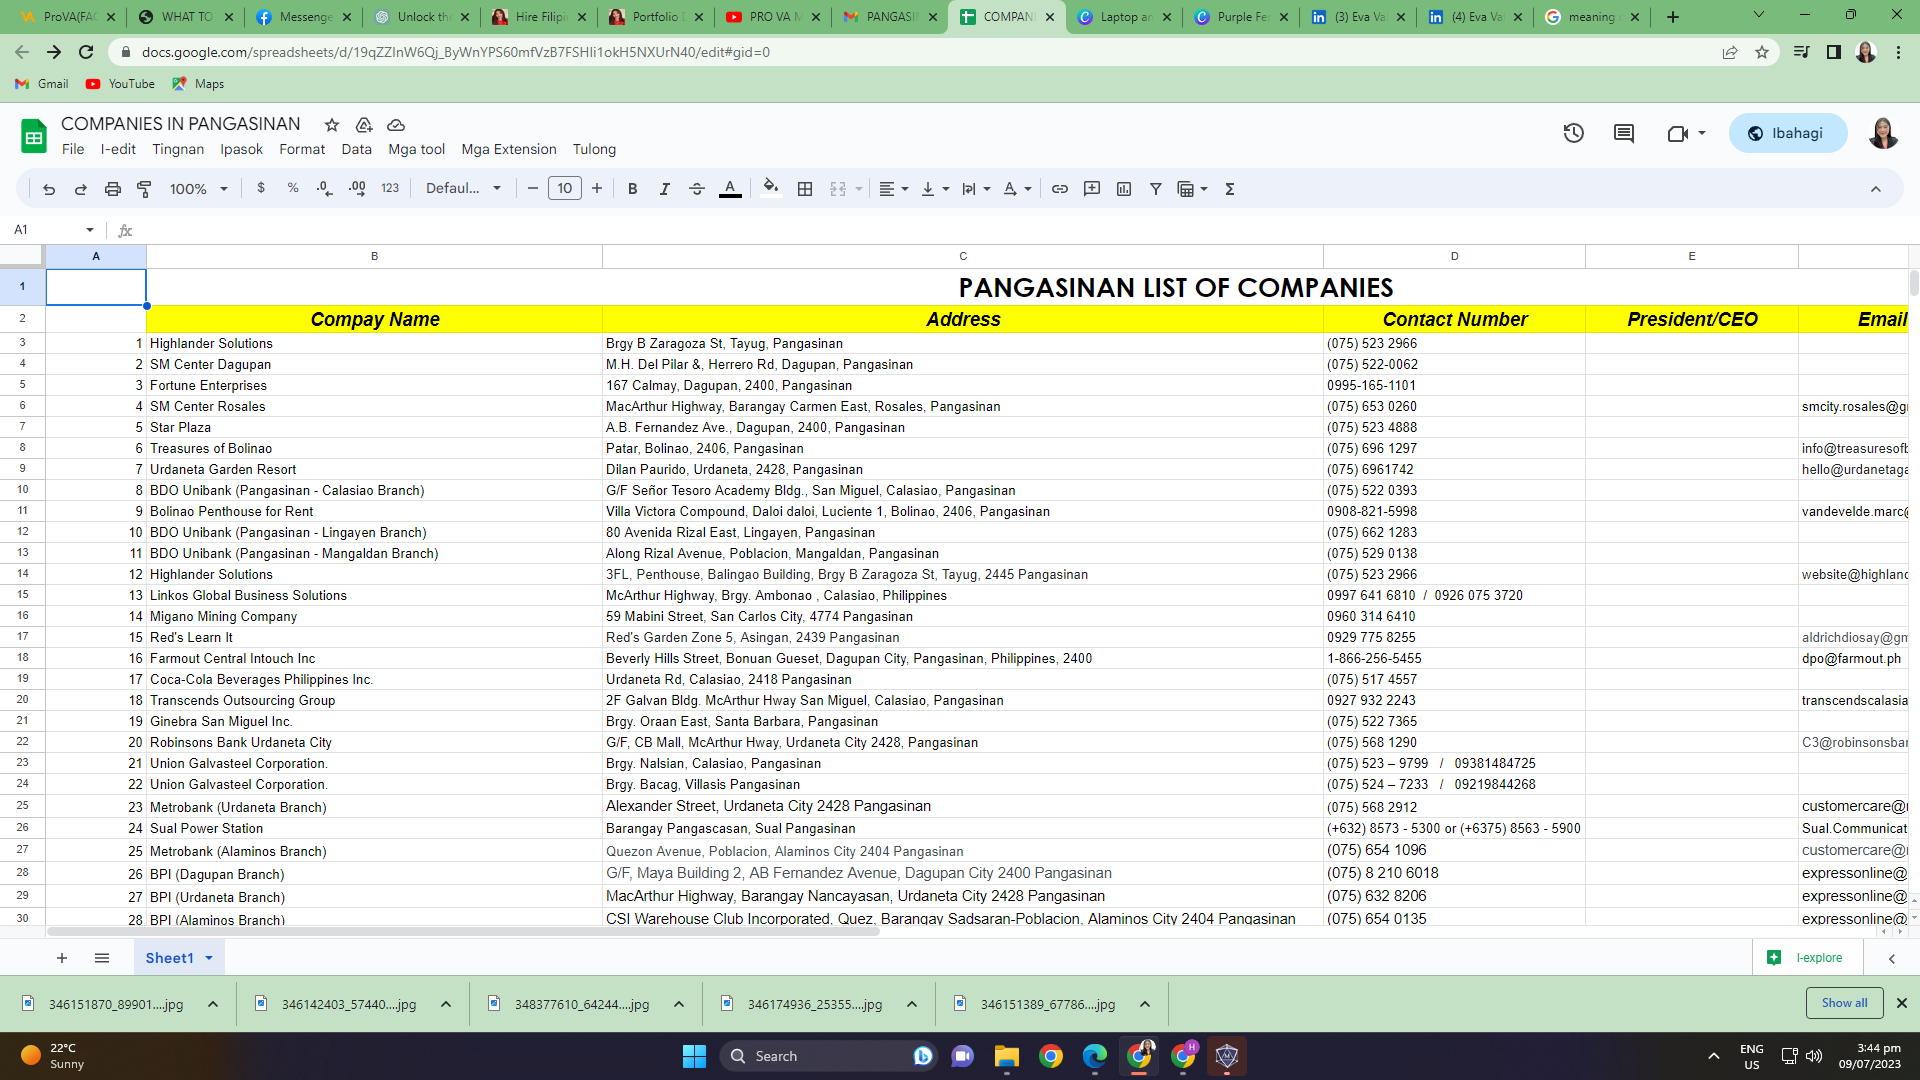Select the paint format tool
Screen dimensions: 1920x1080
pos(145,189)
